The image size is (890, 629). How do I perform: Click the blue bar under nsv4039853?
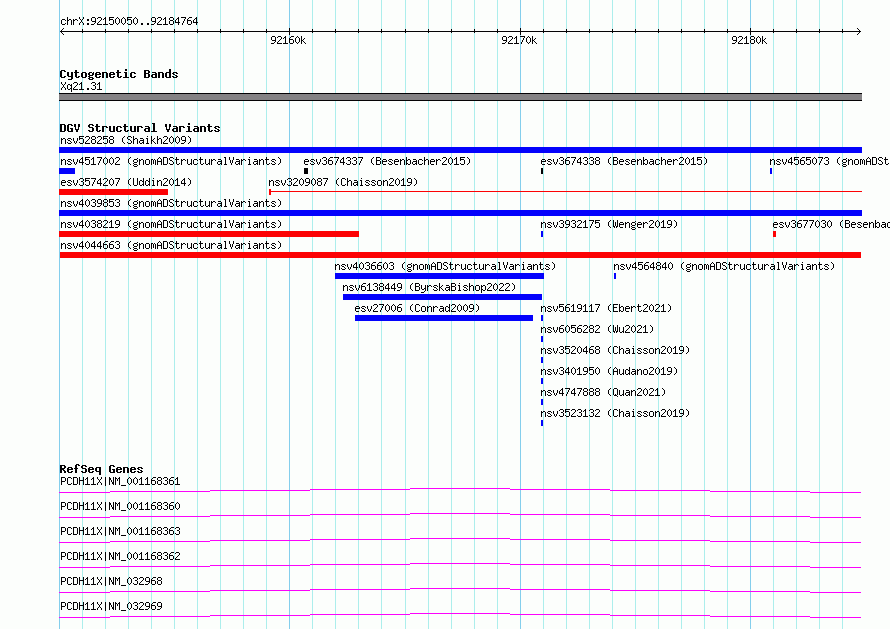coord(460,213)
